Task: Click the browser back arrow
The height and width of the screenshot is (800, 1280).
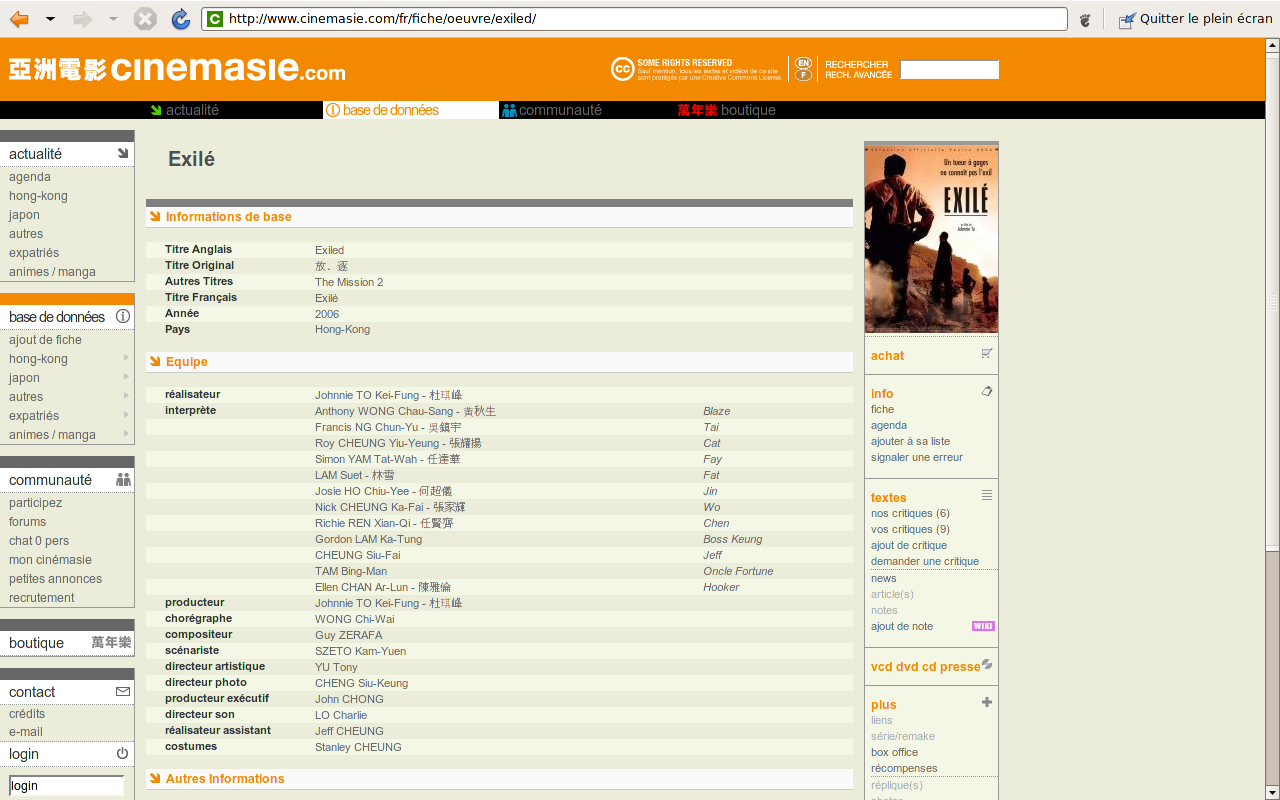Action: click(x=19, y=19)
